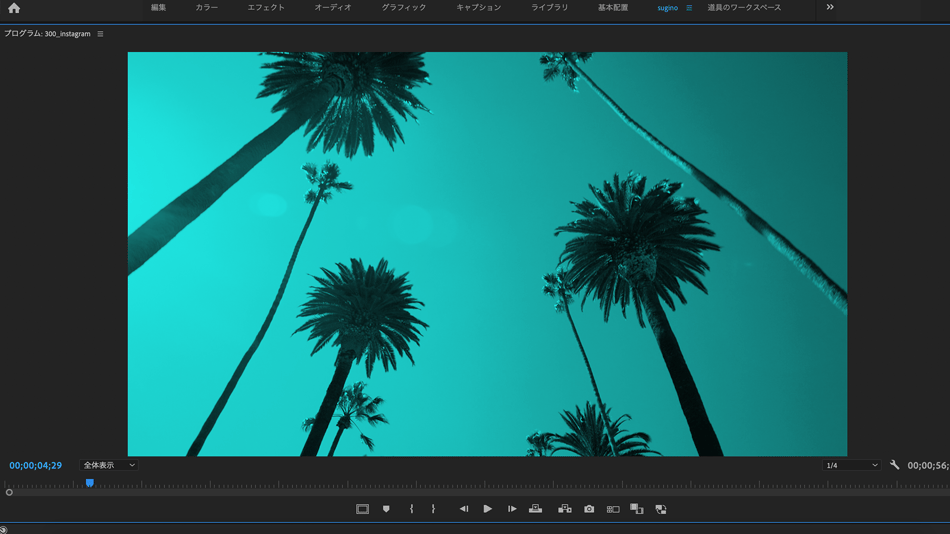Click the Mark Out bracket icon

point(433,509)
